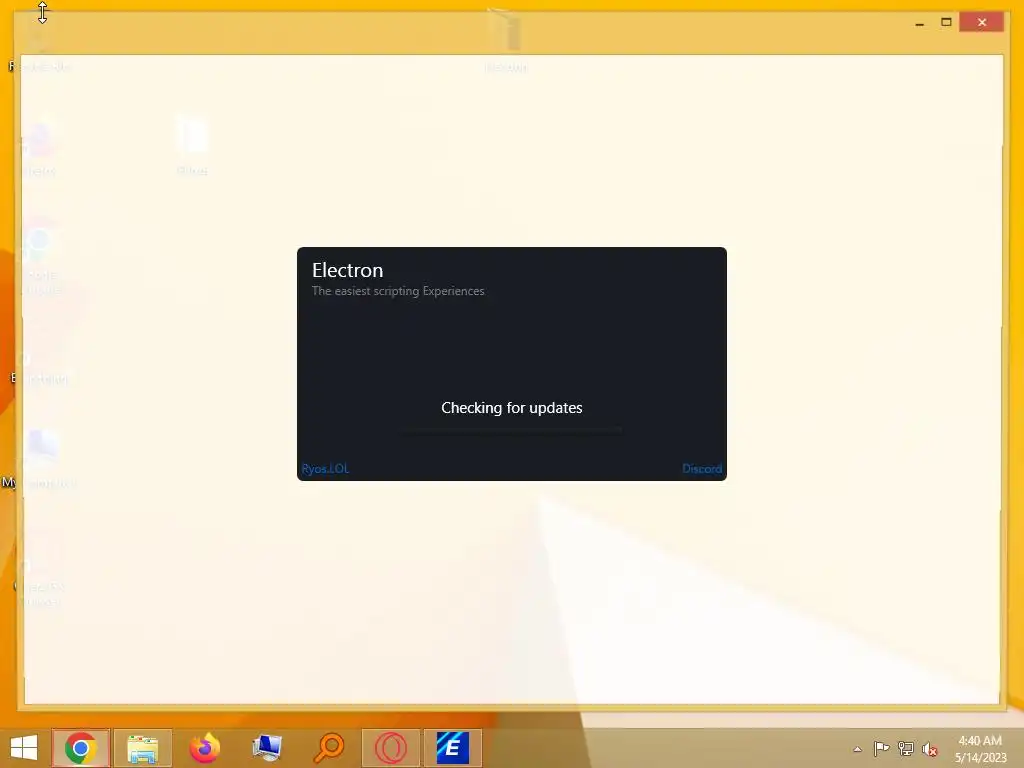Open the Action Center flag icon
The height and width of the screenshot is (768, 1024).
click(x=881, y=748)
